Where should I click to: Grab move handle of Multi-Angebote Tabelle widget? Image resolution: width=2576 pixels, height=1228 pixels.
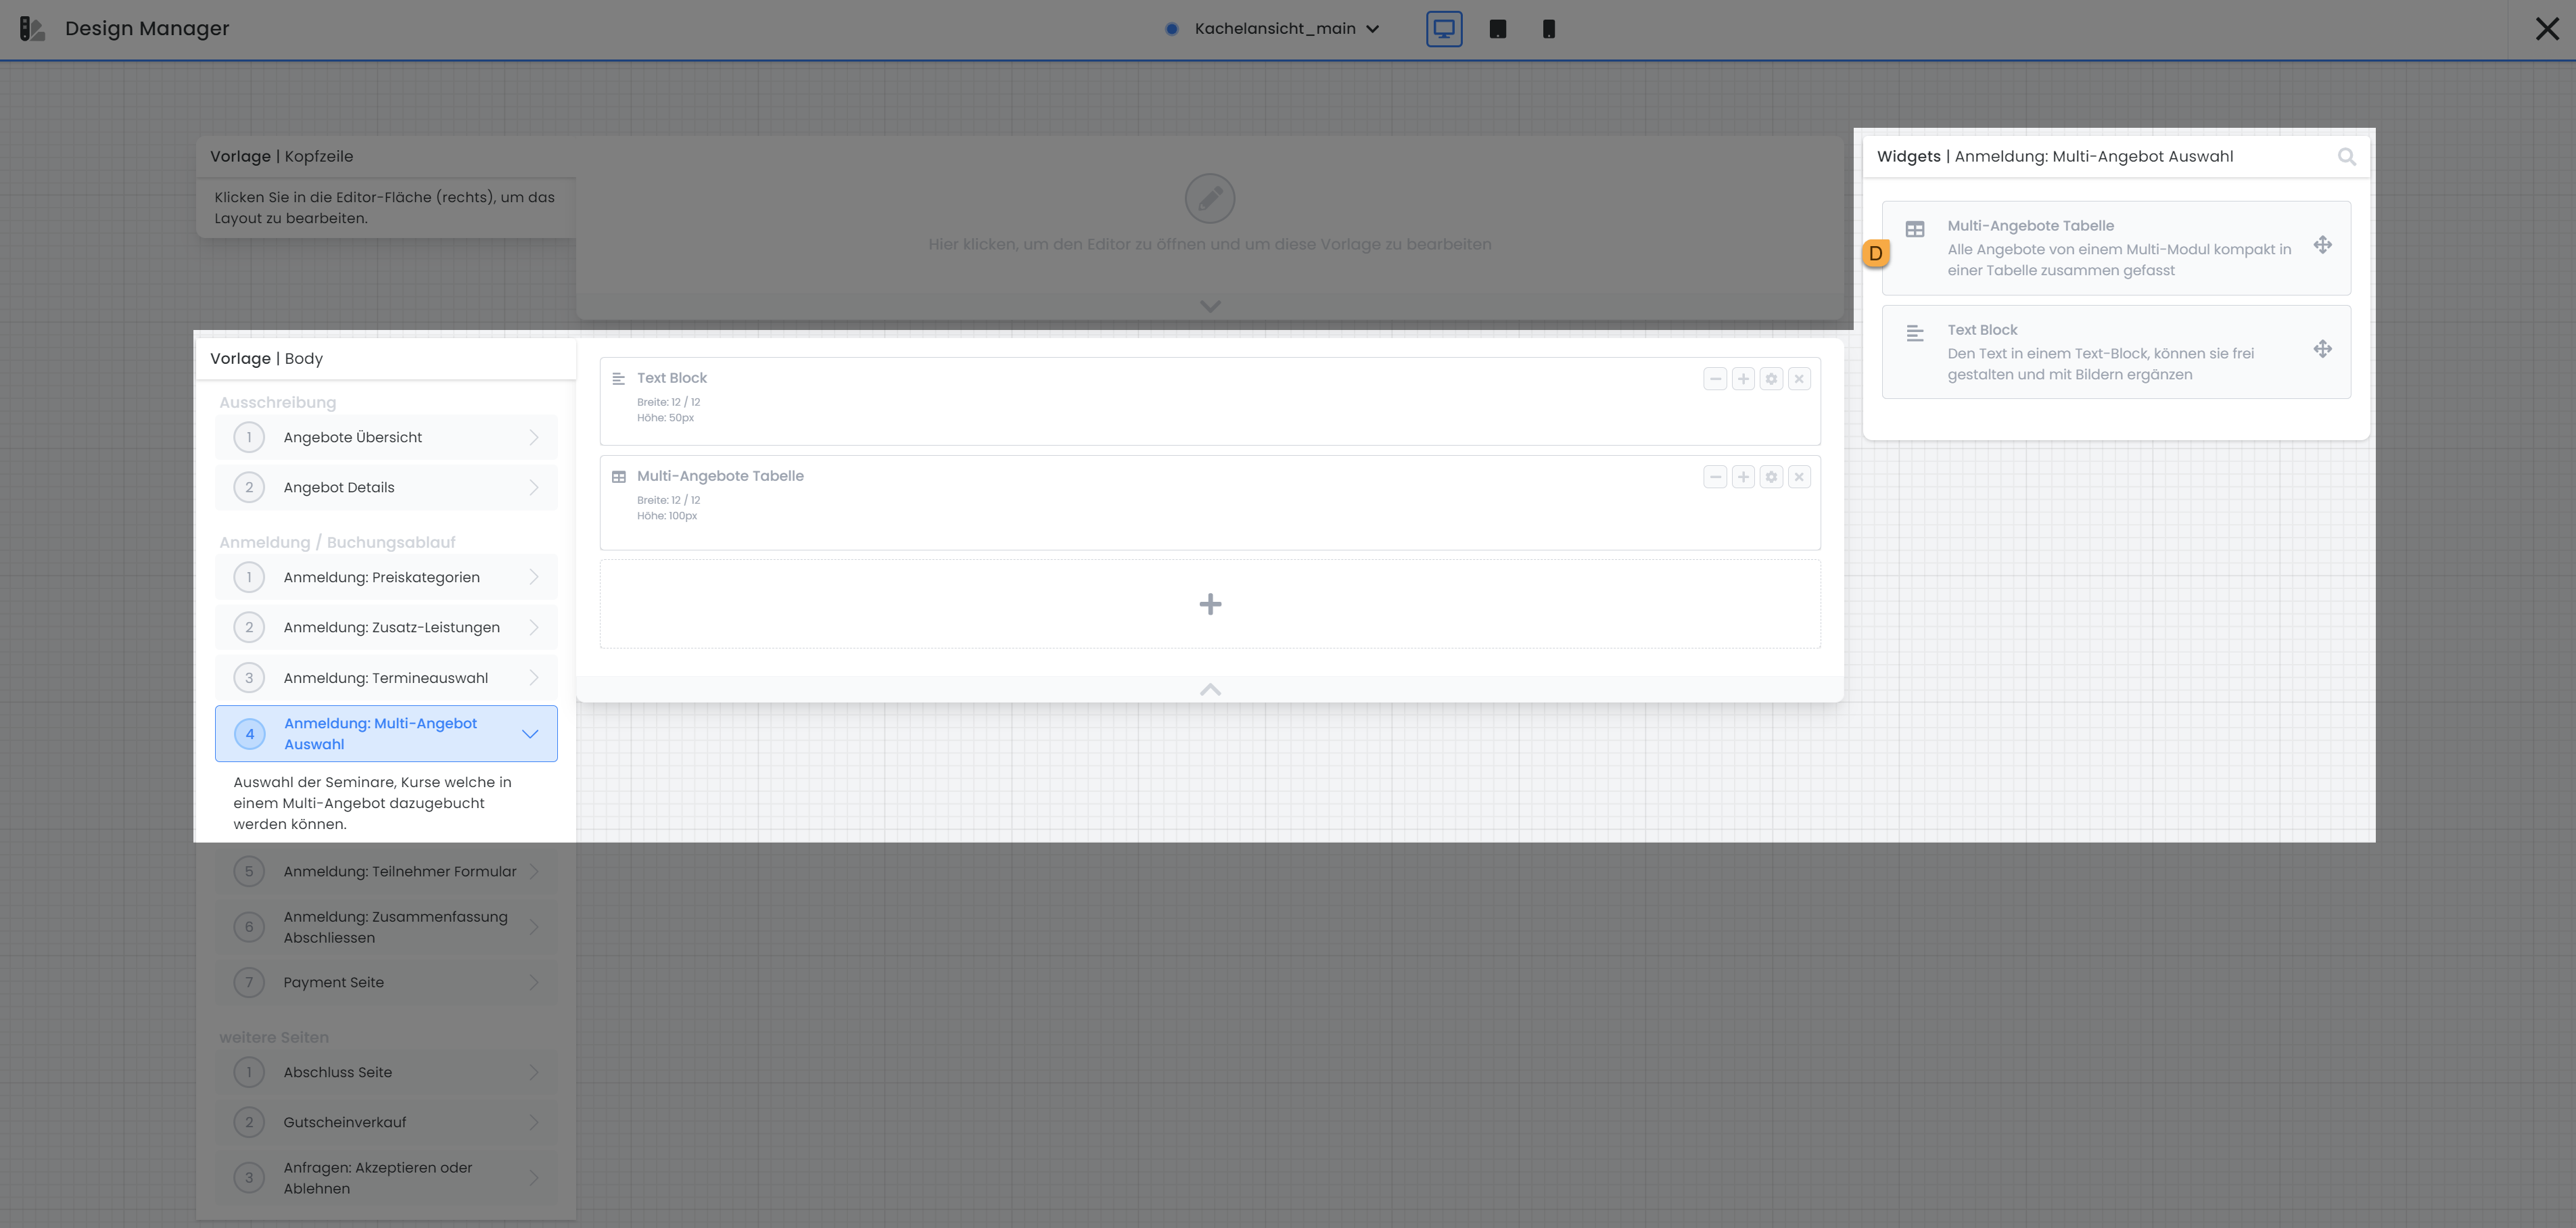2322,245
